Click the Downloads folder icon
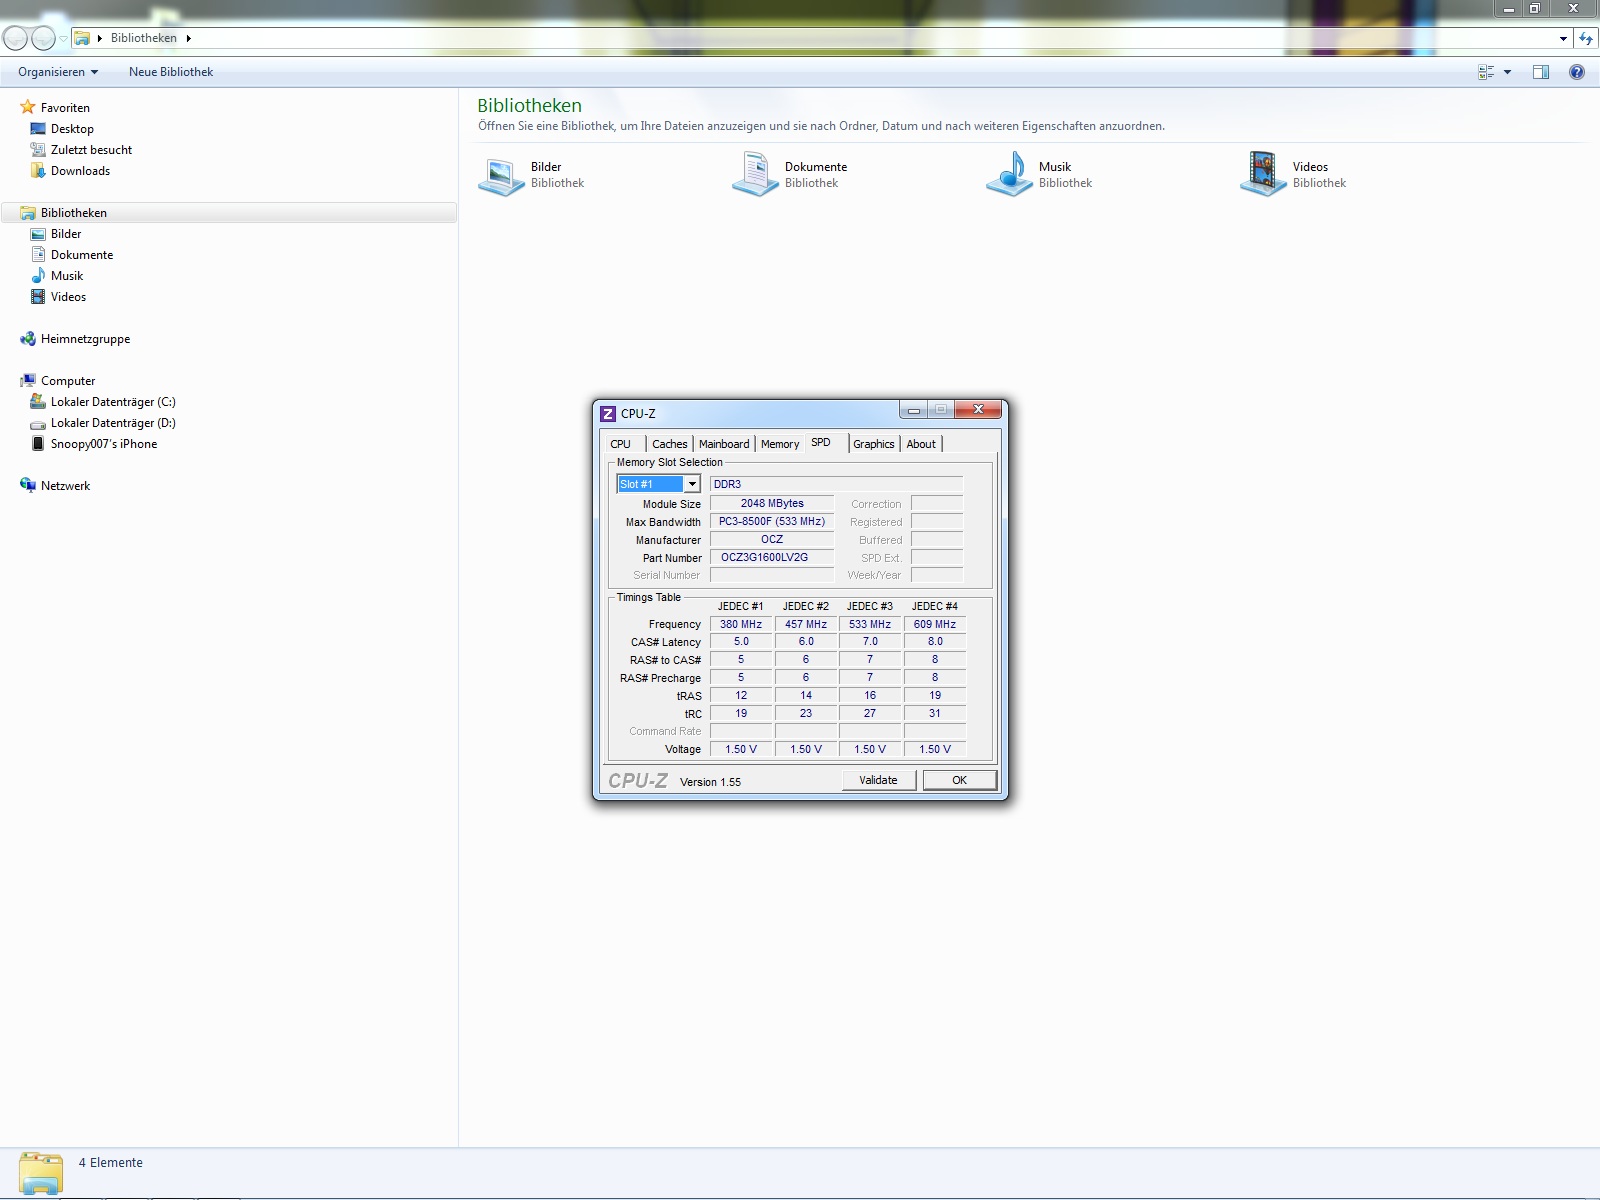This screenshot has height=1200, width=1600. tap(38, 171)
